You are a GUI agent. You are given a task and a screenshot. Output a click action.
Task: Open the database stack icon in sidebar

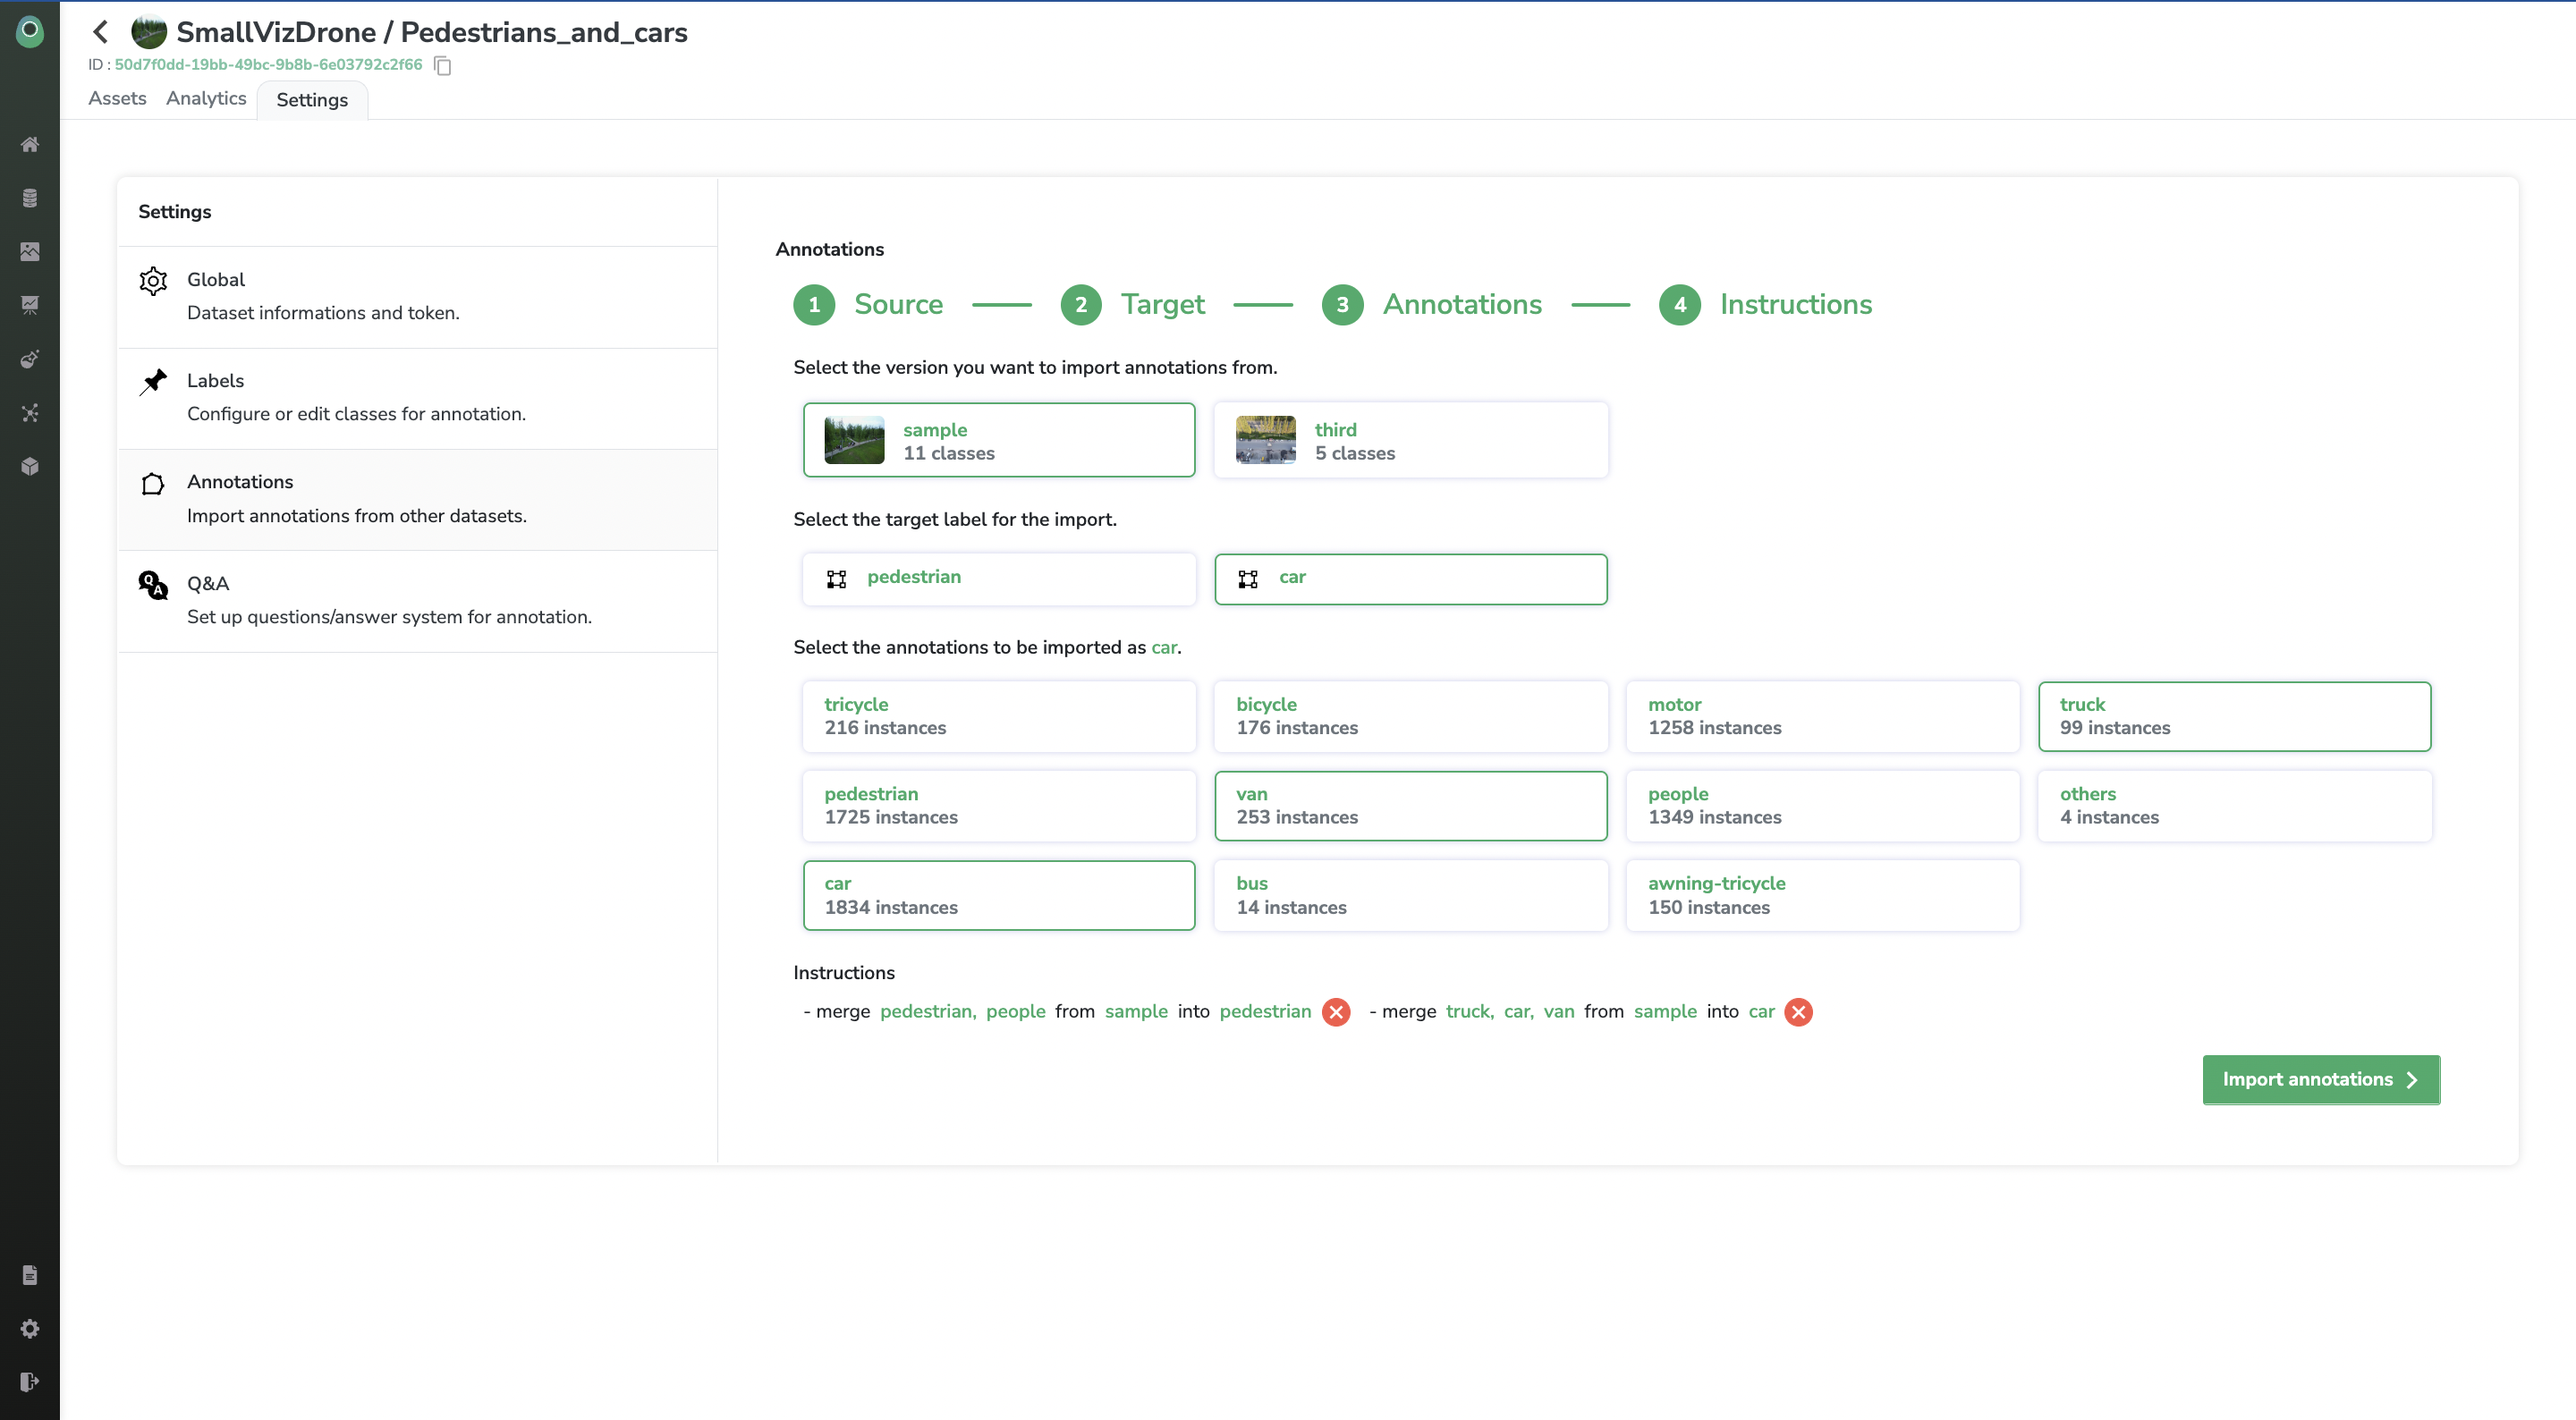30,198
